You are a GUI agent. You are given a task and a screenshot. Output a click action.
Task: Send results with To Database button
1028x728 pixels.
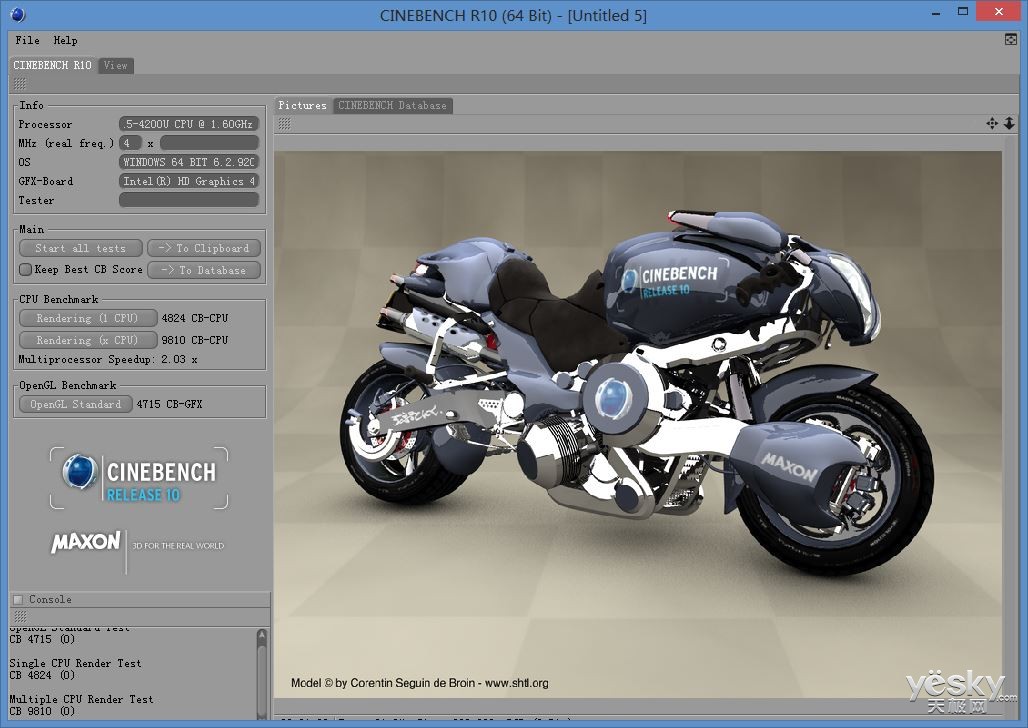(x=204, y=270)
